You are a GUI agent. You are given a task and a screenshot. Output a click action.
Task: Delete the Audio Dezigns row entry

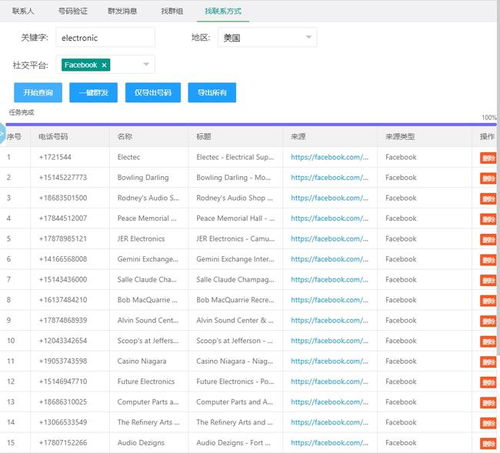click(488, 443)
